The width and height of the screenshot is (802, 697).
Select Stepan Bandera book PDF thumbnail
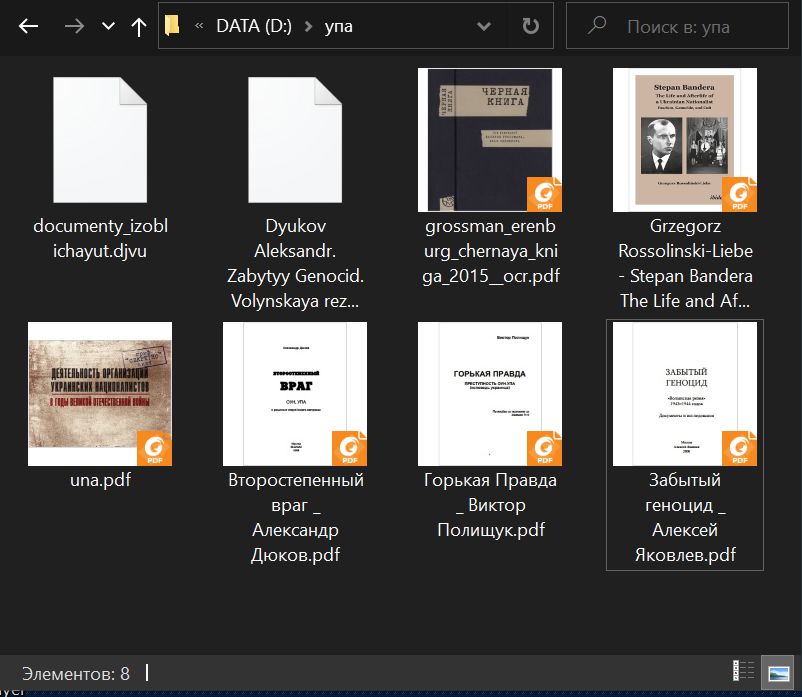pyautogui.click(x=685, y=140)
